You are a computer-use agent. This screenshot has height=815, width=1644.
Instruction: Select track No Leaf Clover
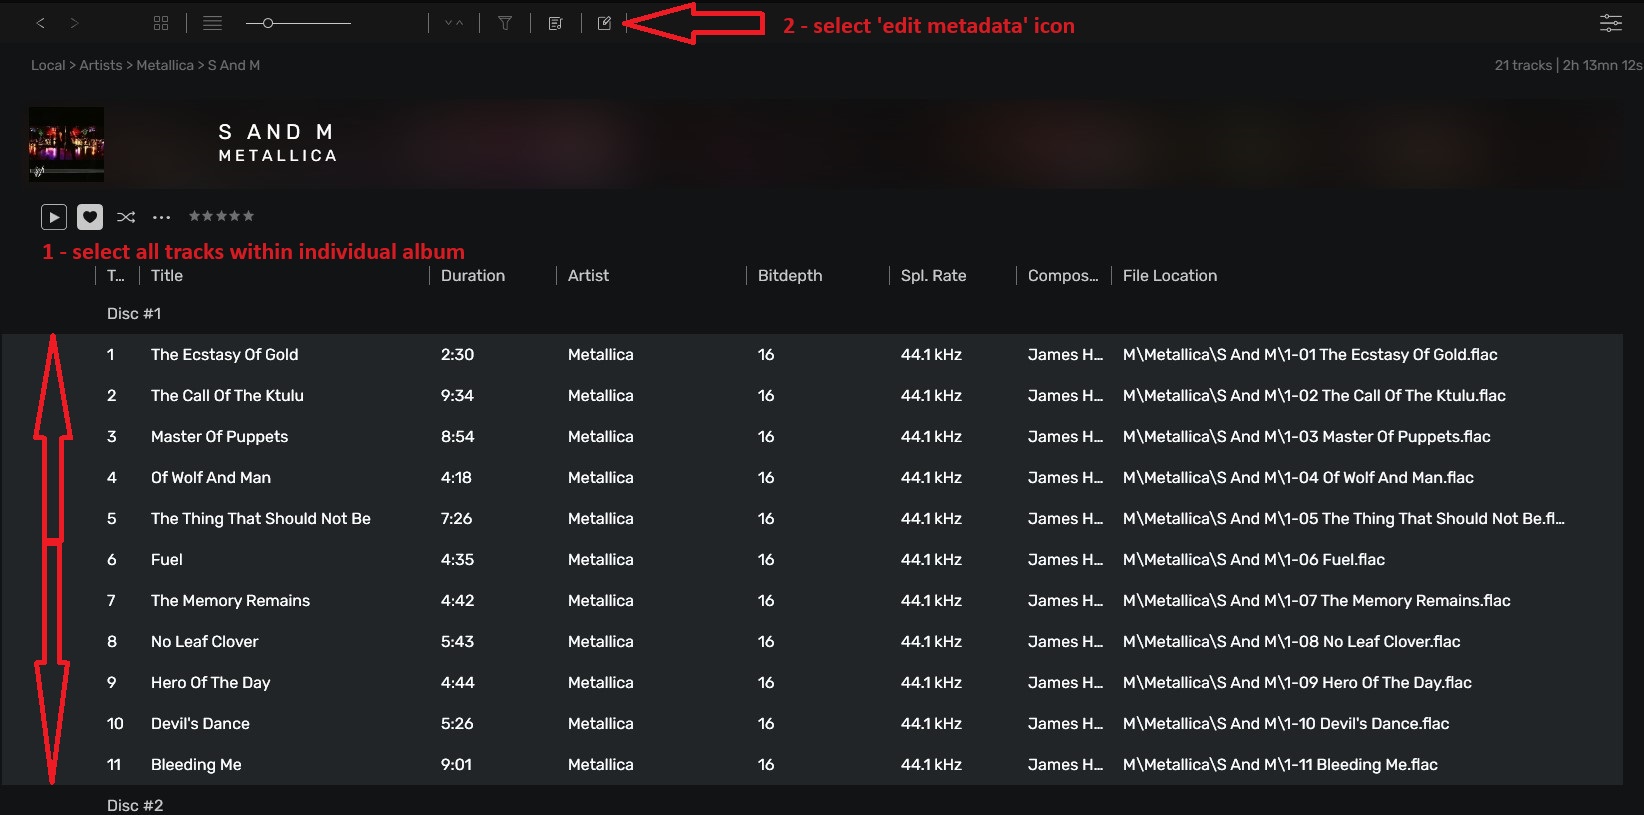pos(812,642)
